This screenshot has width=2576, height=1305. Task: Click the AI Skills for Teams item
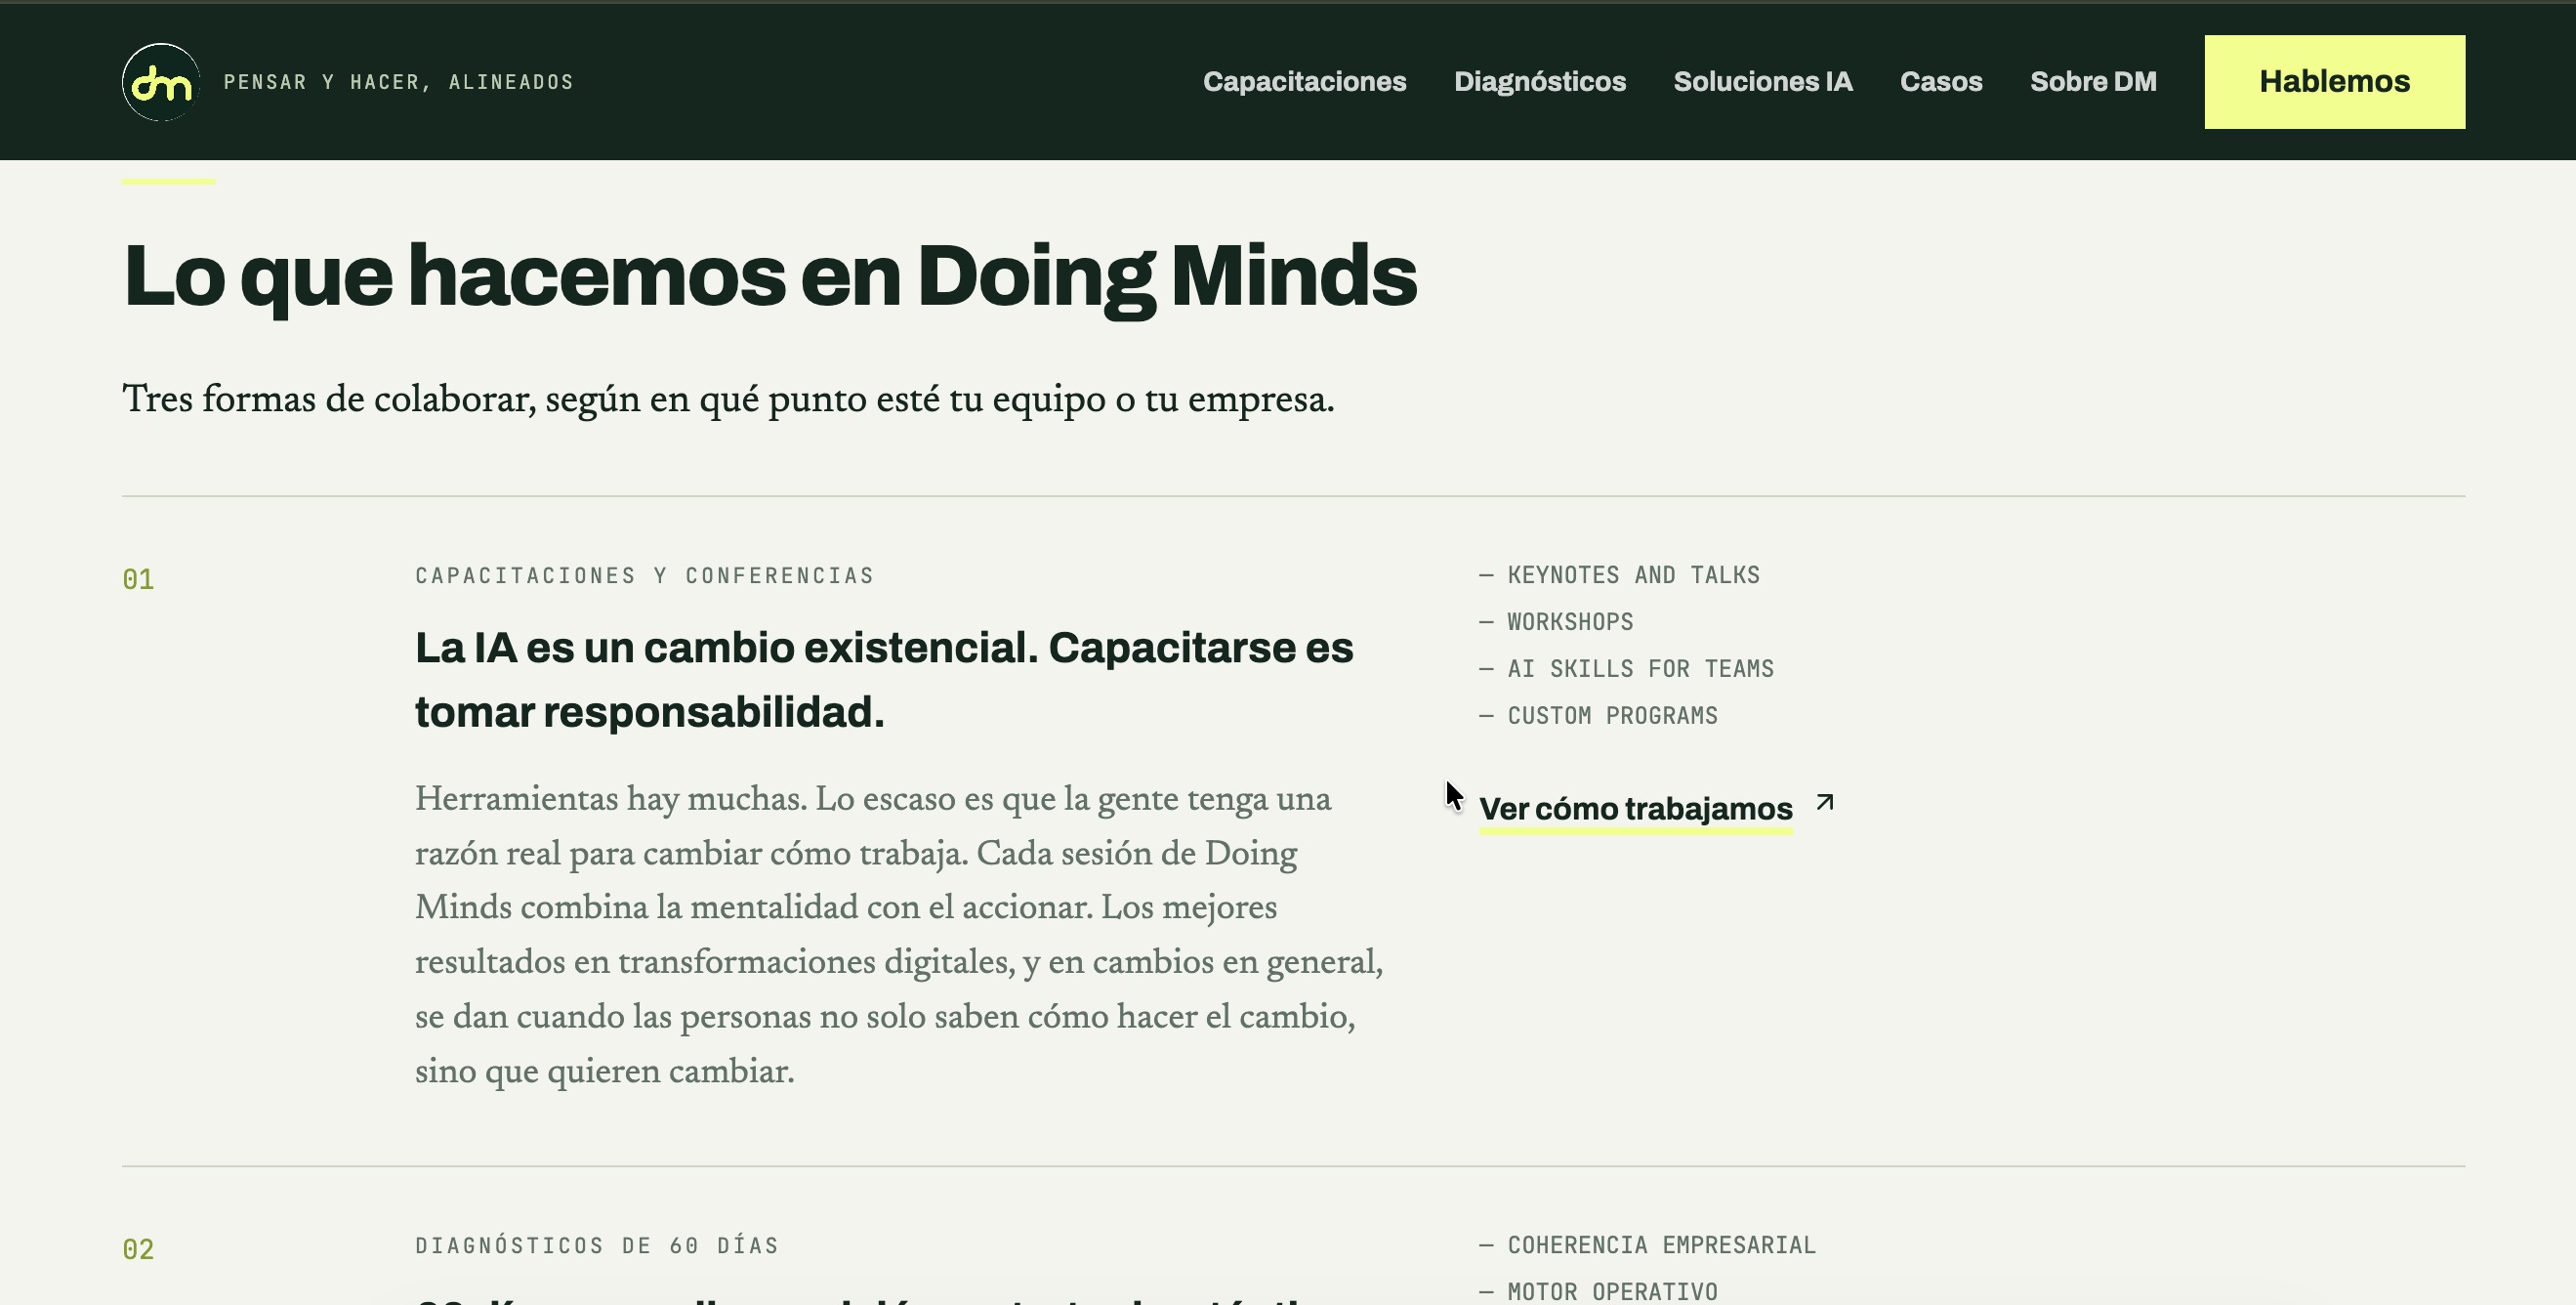click(1627, 669)
